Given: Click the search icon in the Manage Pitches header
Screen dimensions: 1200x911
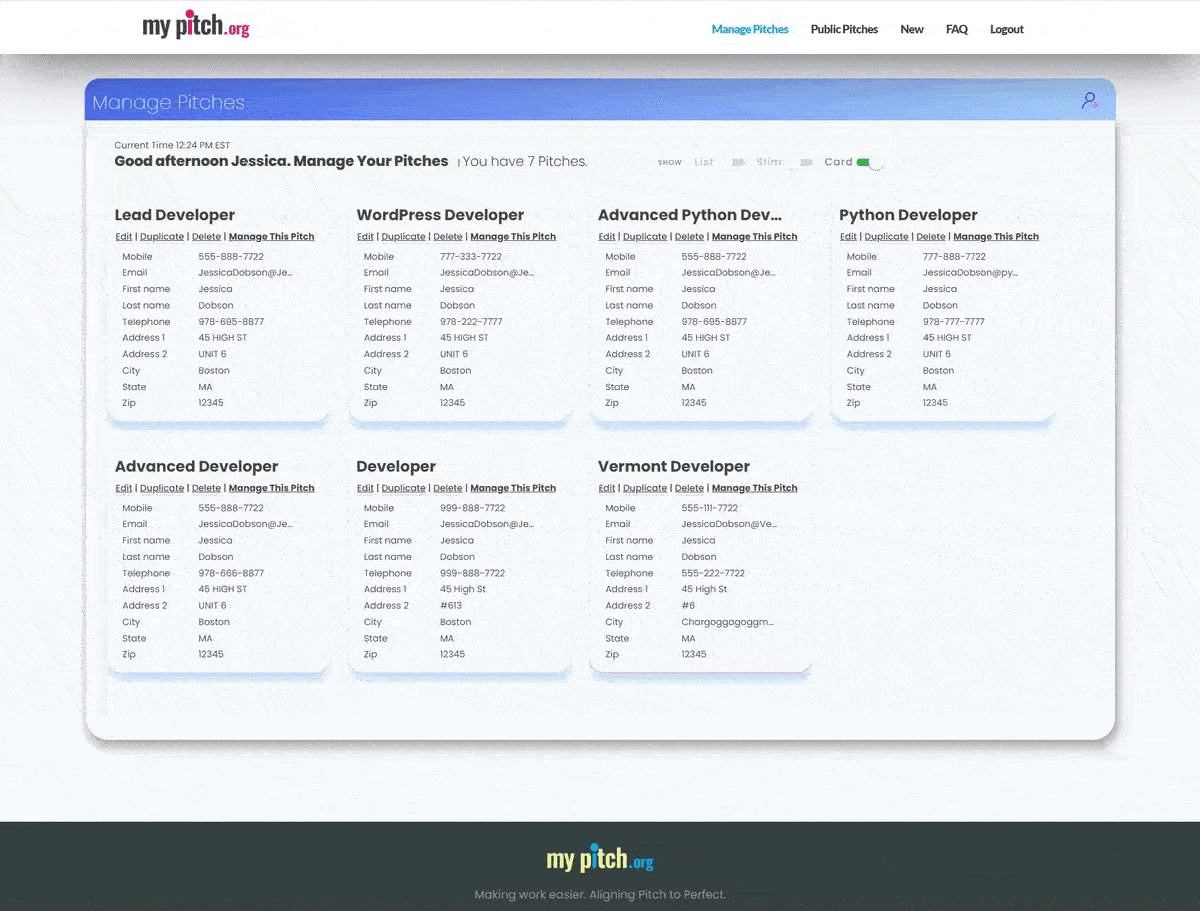Looking at the screenshot, I should point(1089,100).
